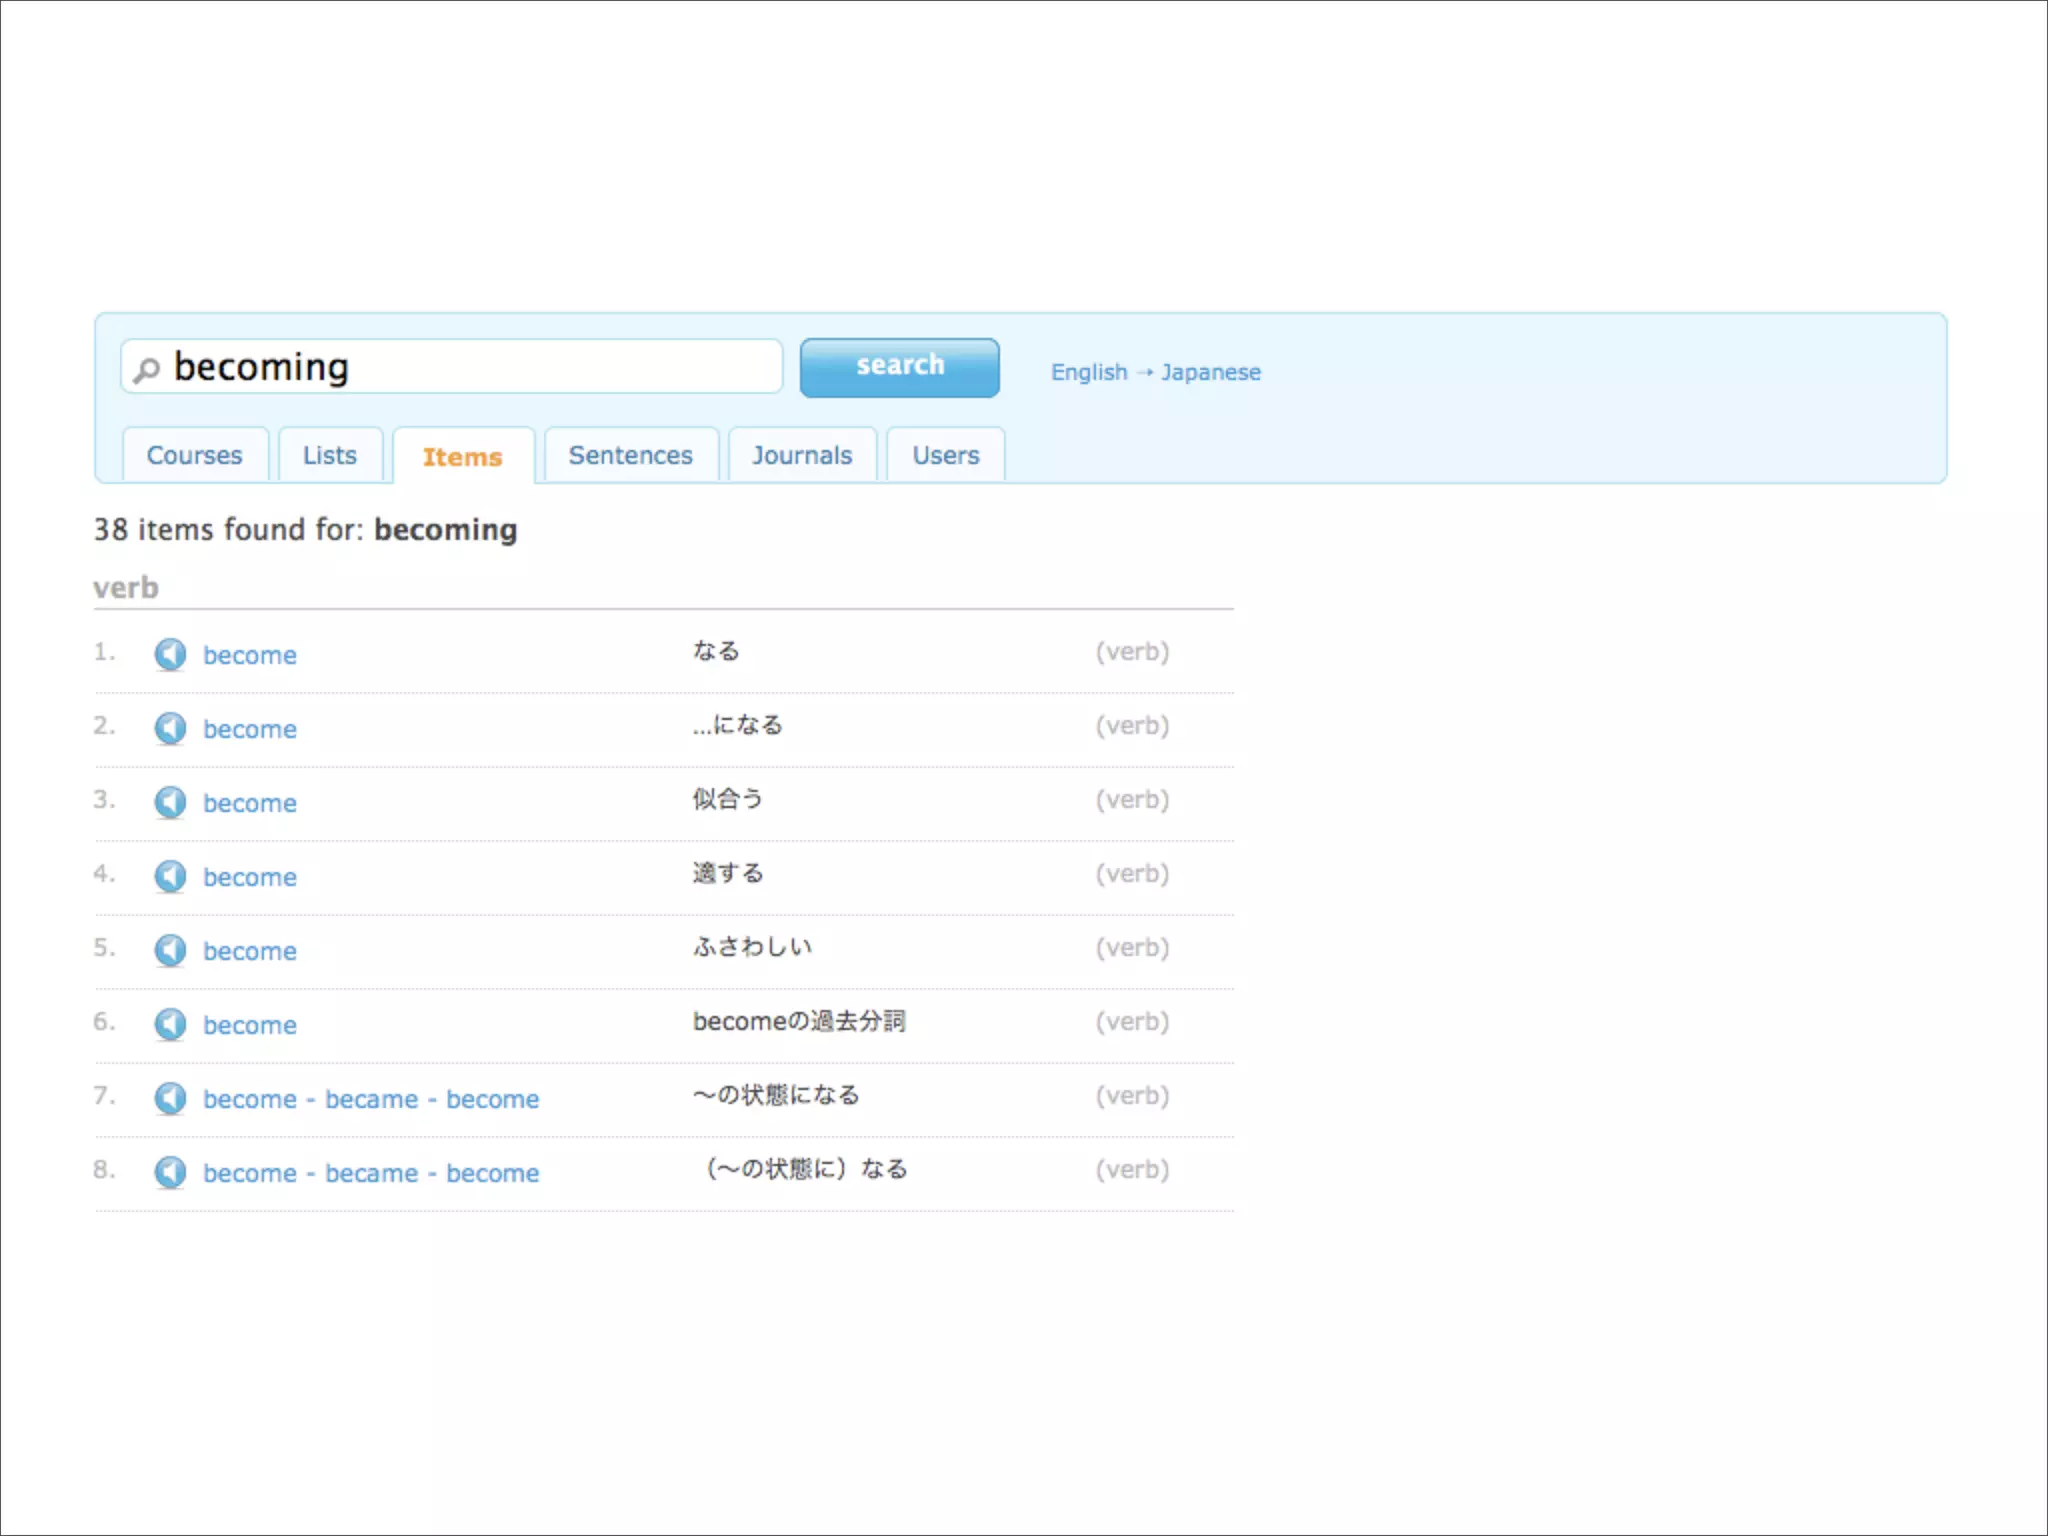
Task: Play audio icon on result row 6
Action: click(x=170, y=1025)
